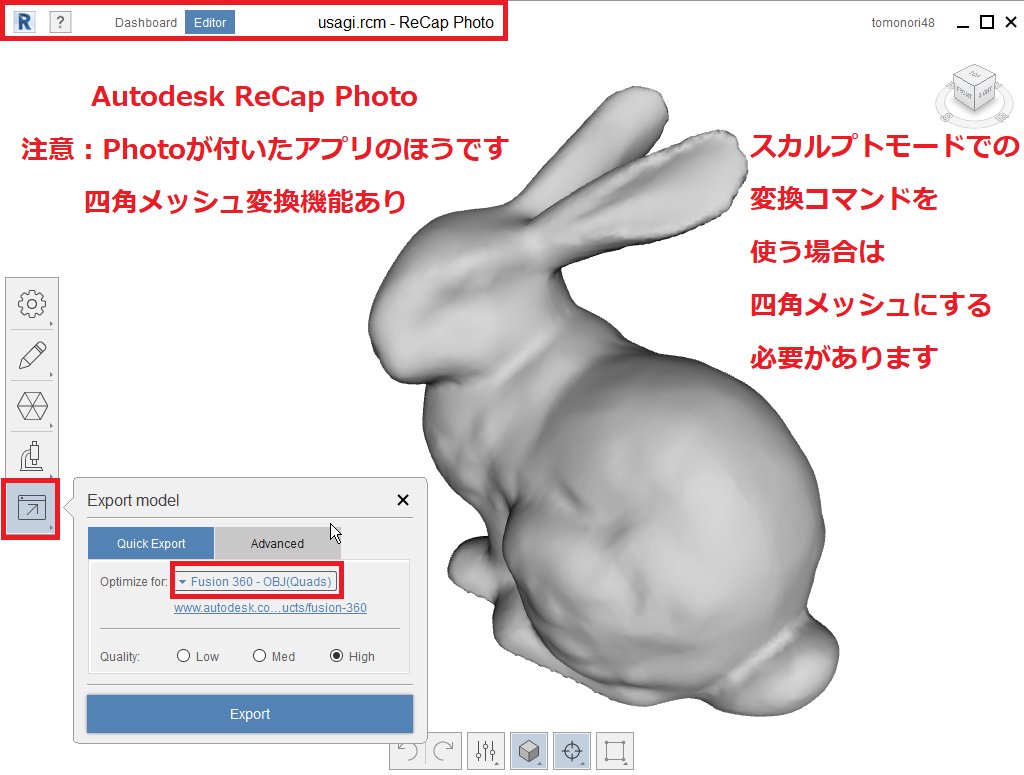Switch to the Dashboard view

[146, 23]
